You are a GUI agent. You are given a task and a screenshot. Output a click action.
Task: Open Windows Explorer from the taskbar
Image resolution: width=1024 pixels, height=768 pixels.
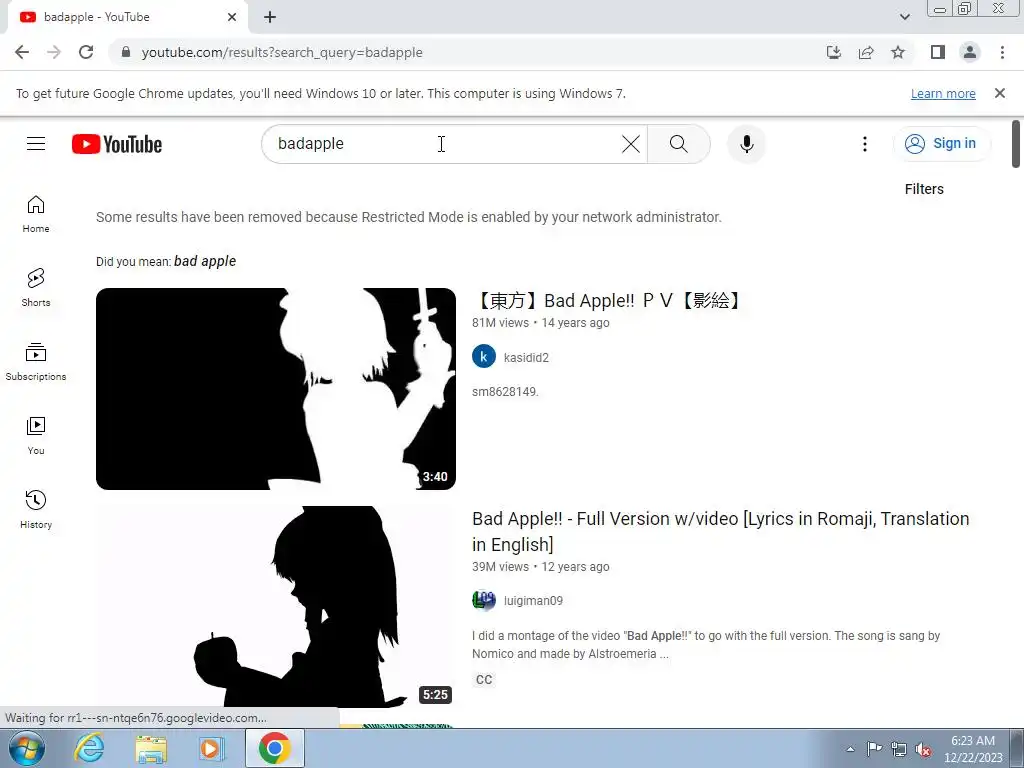151,748
